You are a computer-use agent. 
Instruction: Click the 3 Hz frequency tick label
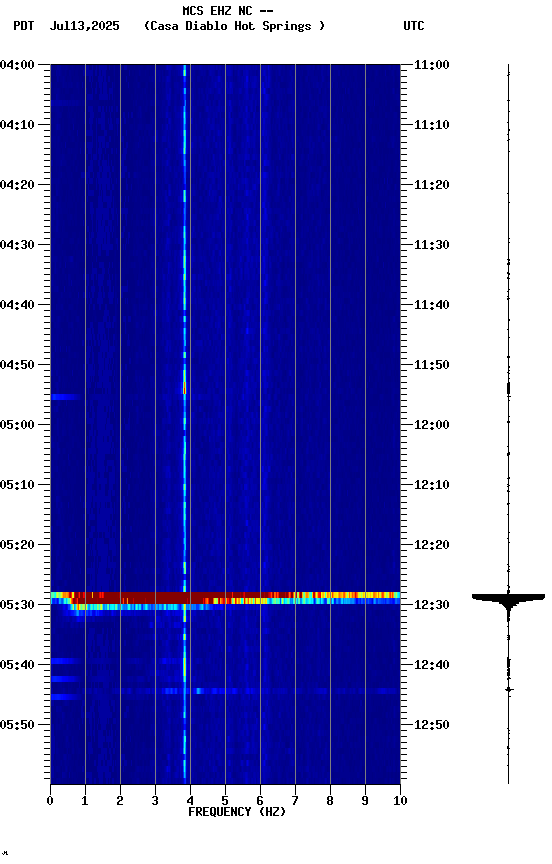[155, 801]
